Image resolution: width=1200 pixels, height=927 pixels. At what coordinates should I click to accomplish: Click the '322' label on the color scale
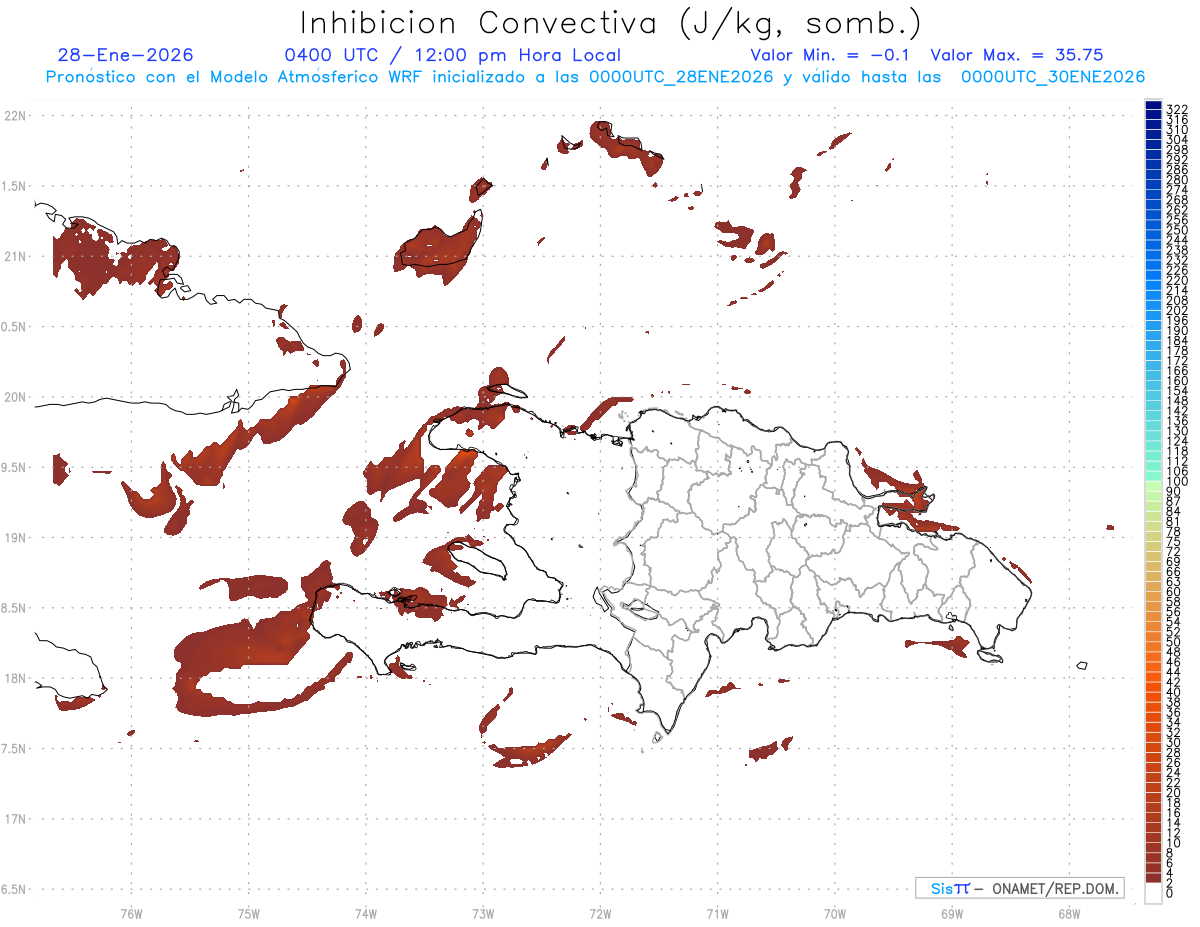1176,109
